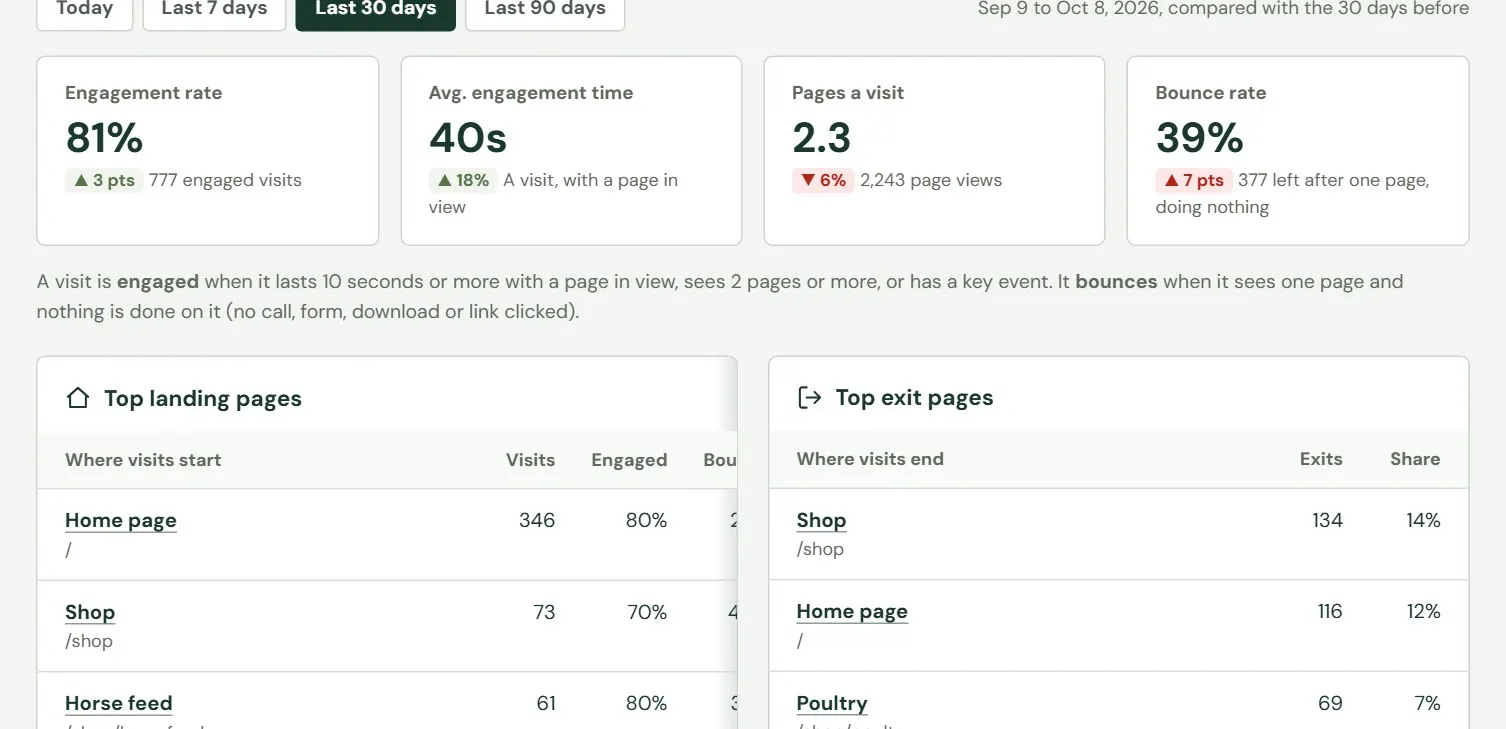
Task: Click the Engagement rate card title
Action: (144, 93)
